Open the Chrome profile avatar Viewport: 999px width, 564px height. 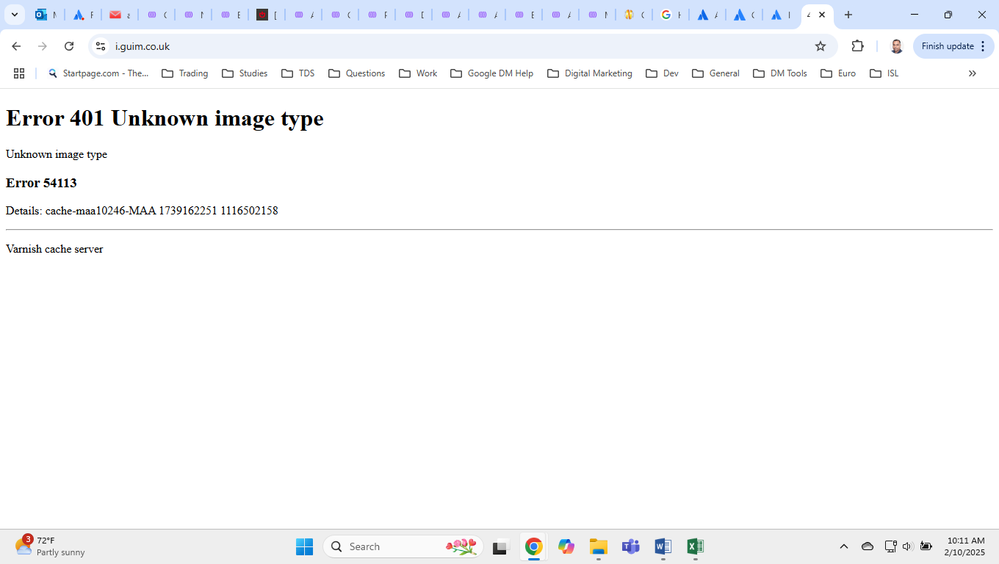tap(896, 46)
